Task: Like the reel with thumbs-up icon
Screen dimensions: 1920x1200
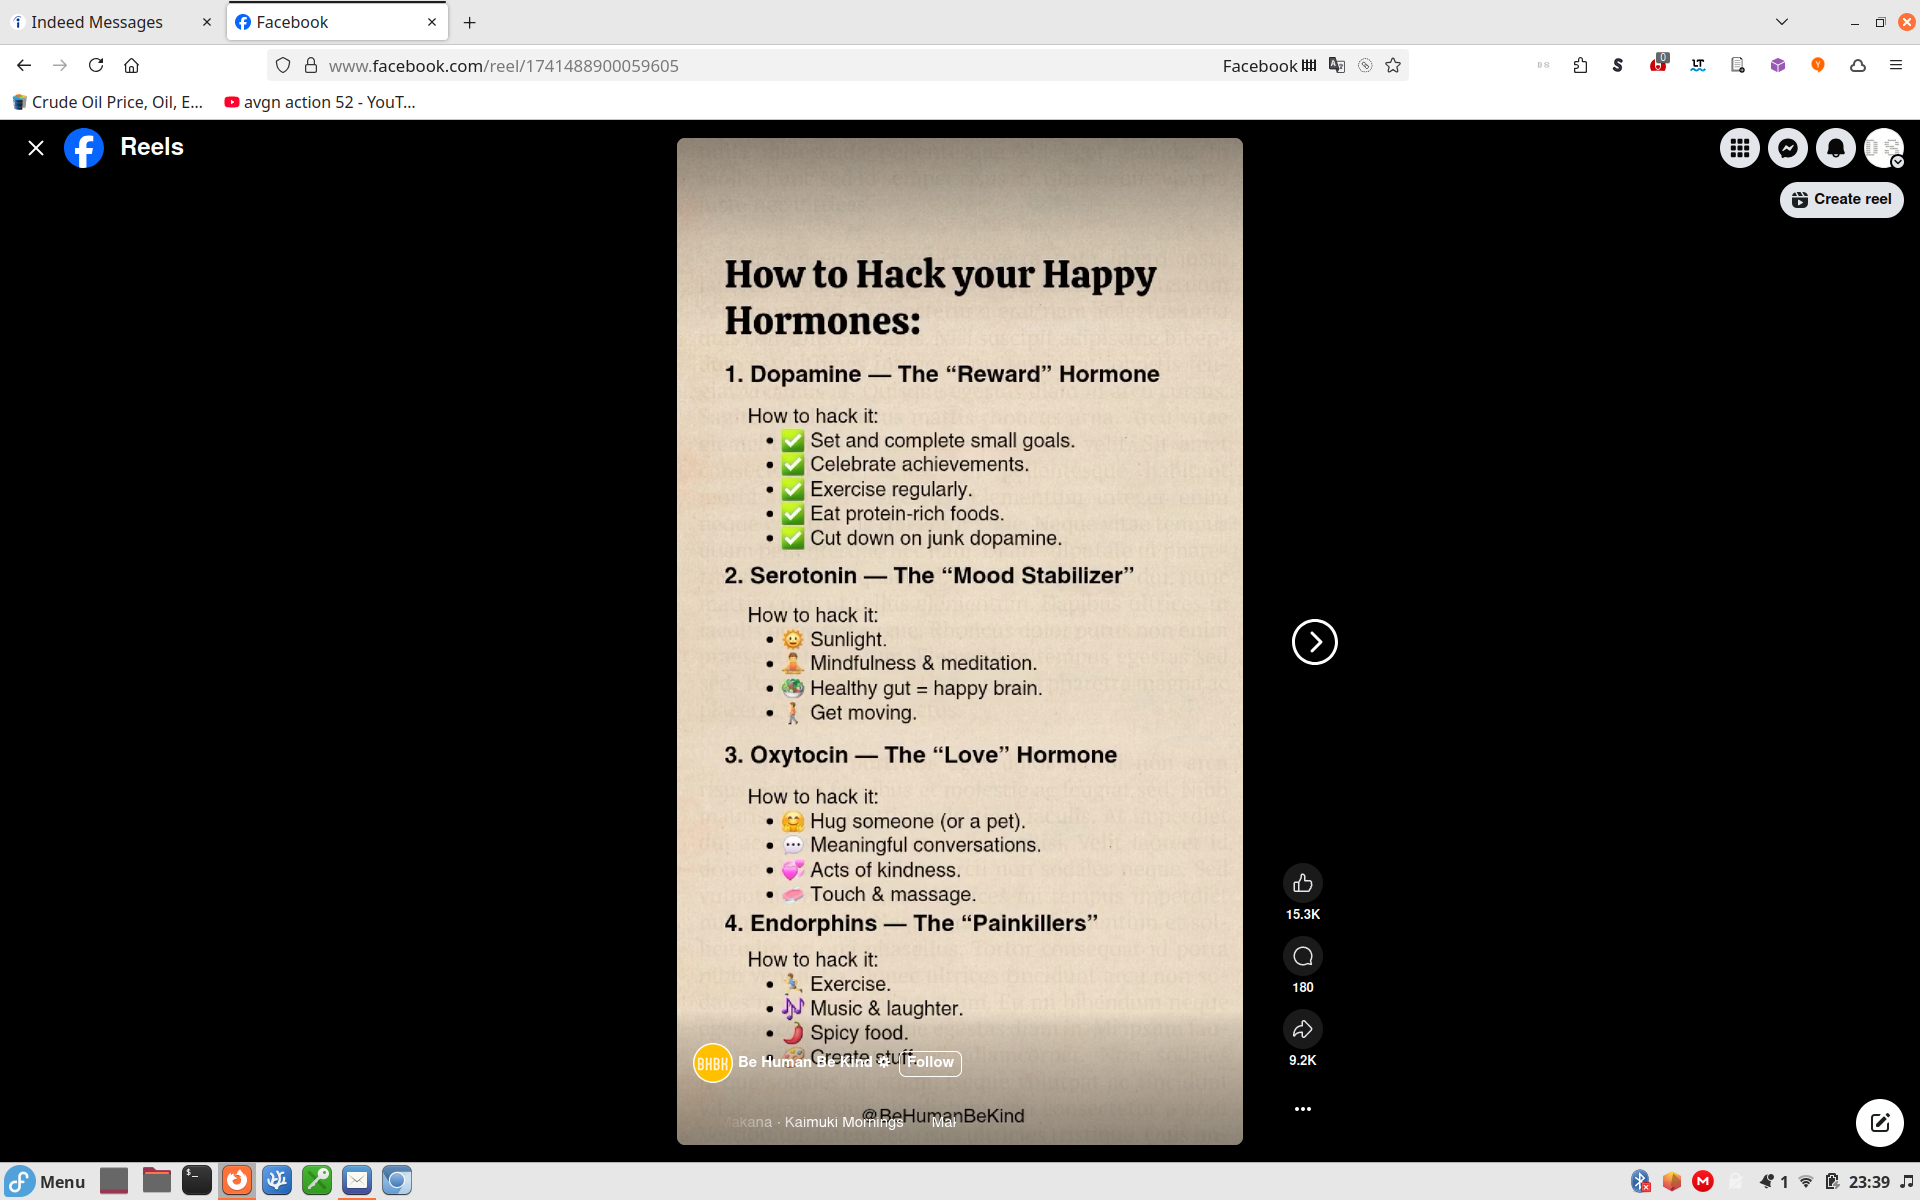Action: click(1302, 883)
